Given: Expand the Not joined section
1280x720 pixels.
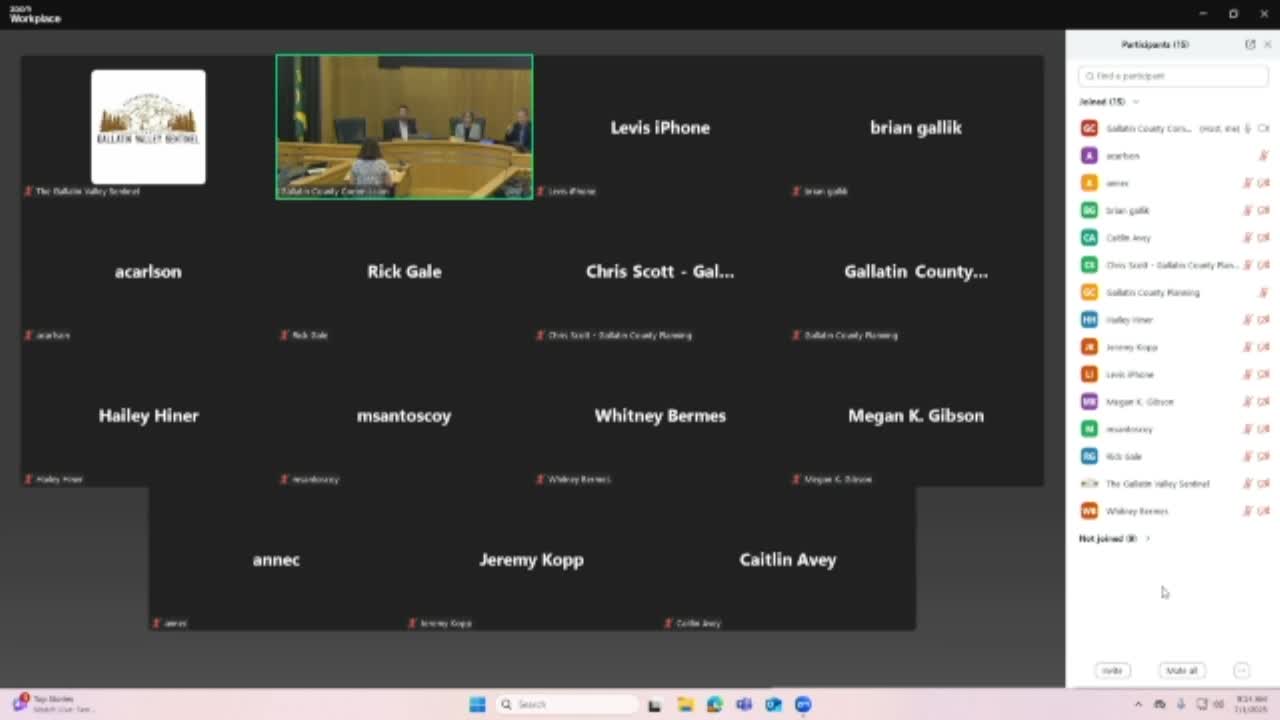Looking at the screenshot, I should [x=1147, y=539].
